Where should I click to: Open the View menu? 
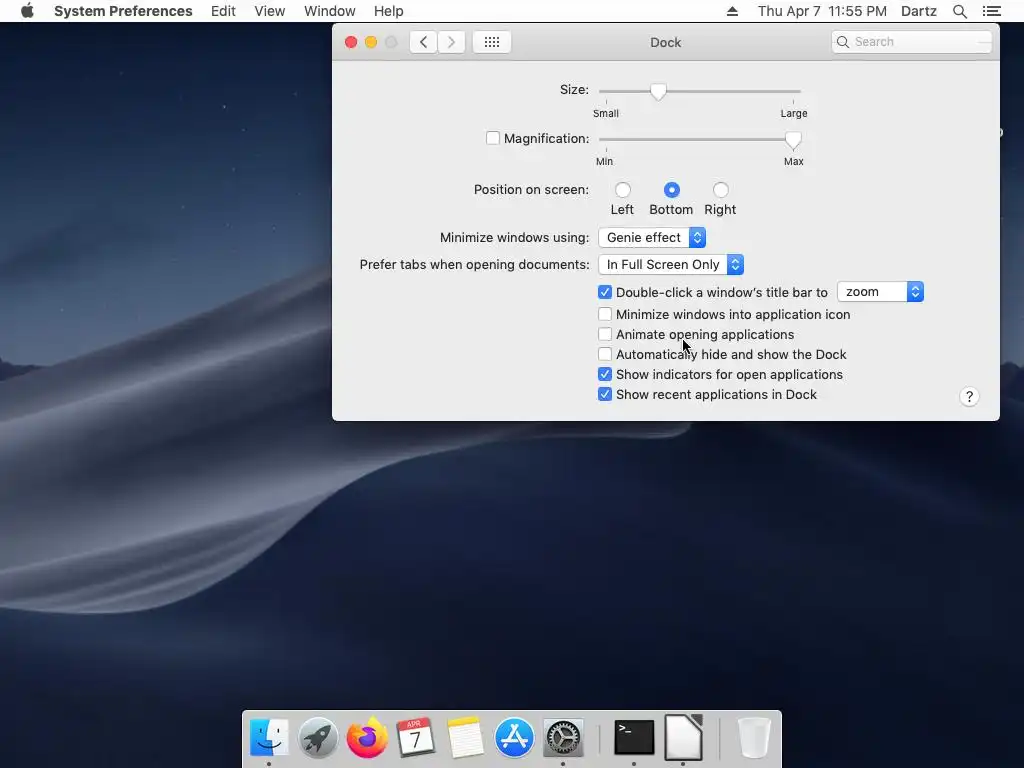click(x=270, y=11)
